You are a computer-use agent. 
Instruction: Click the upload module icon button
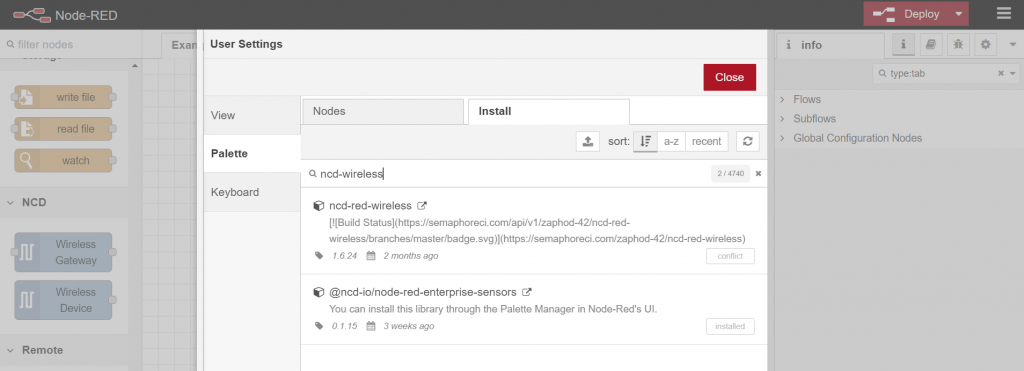pos(588,141)
